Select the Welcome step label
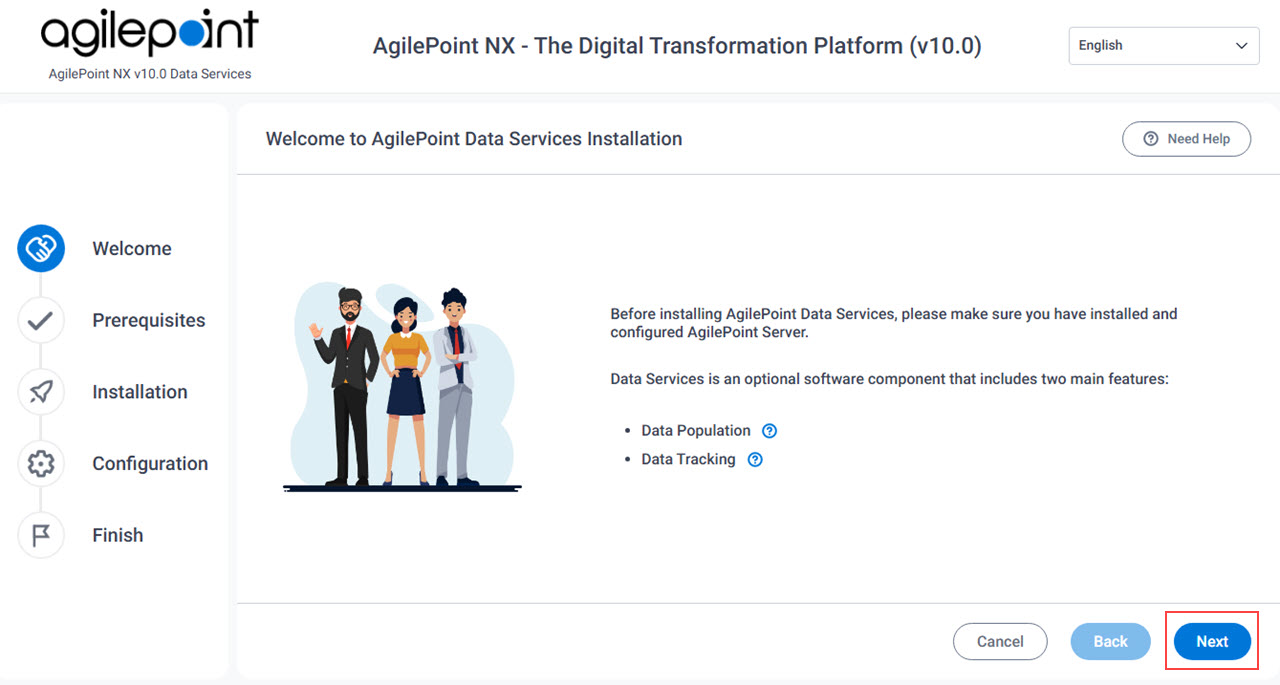 (x=132, y=249)
